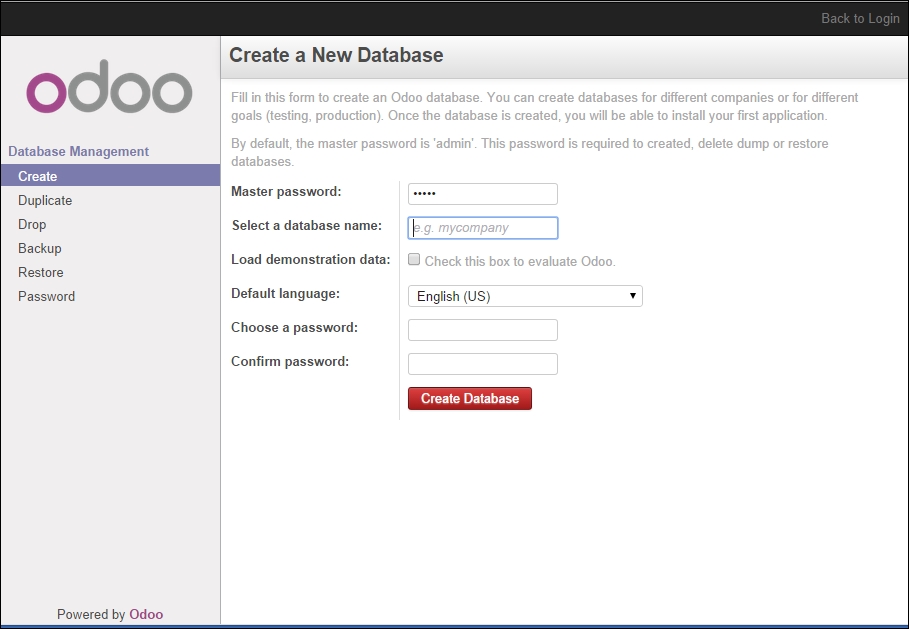Click the Master password field

click(483, 194)
